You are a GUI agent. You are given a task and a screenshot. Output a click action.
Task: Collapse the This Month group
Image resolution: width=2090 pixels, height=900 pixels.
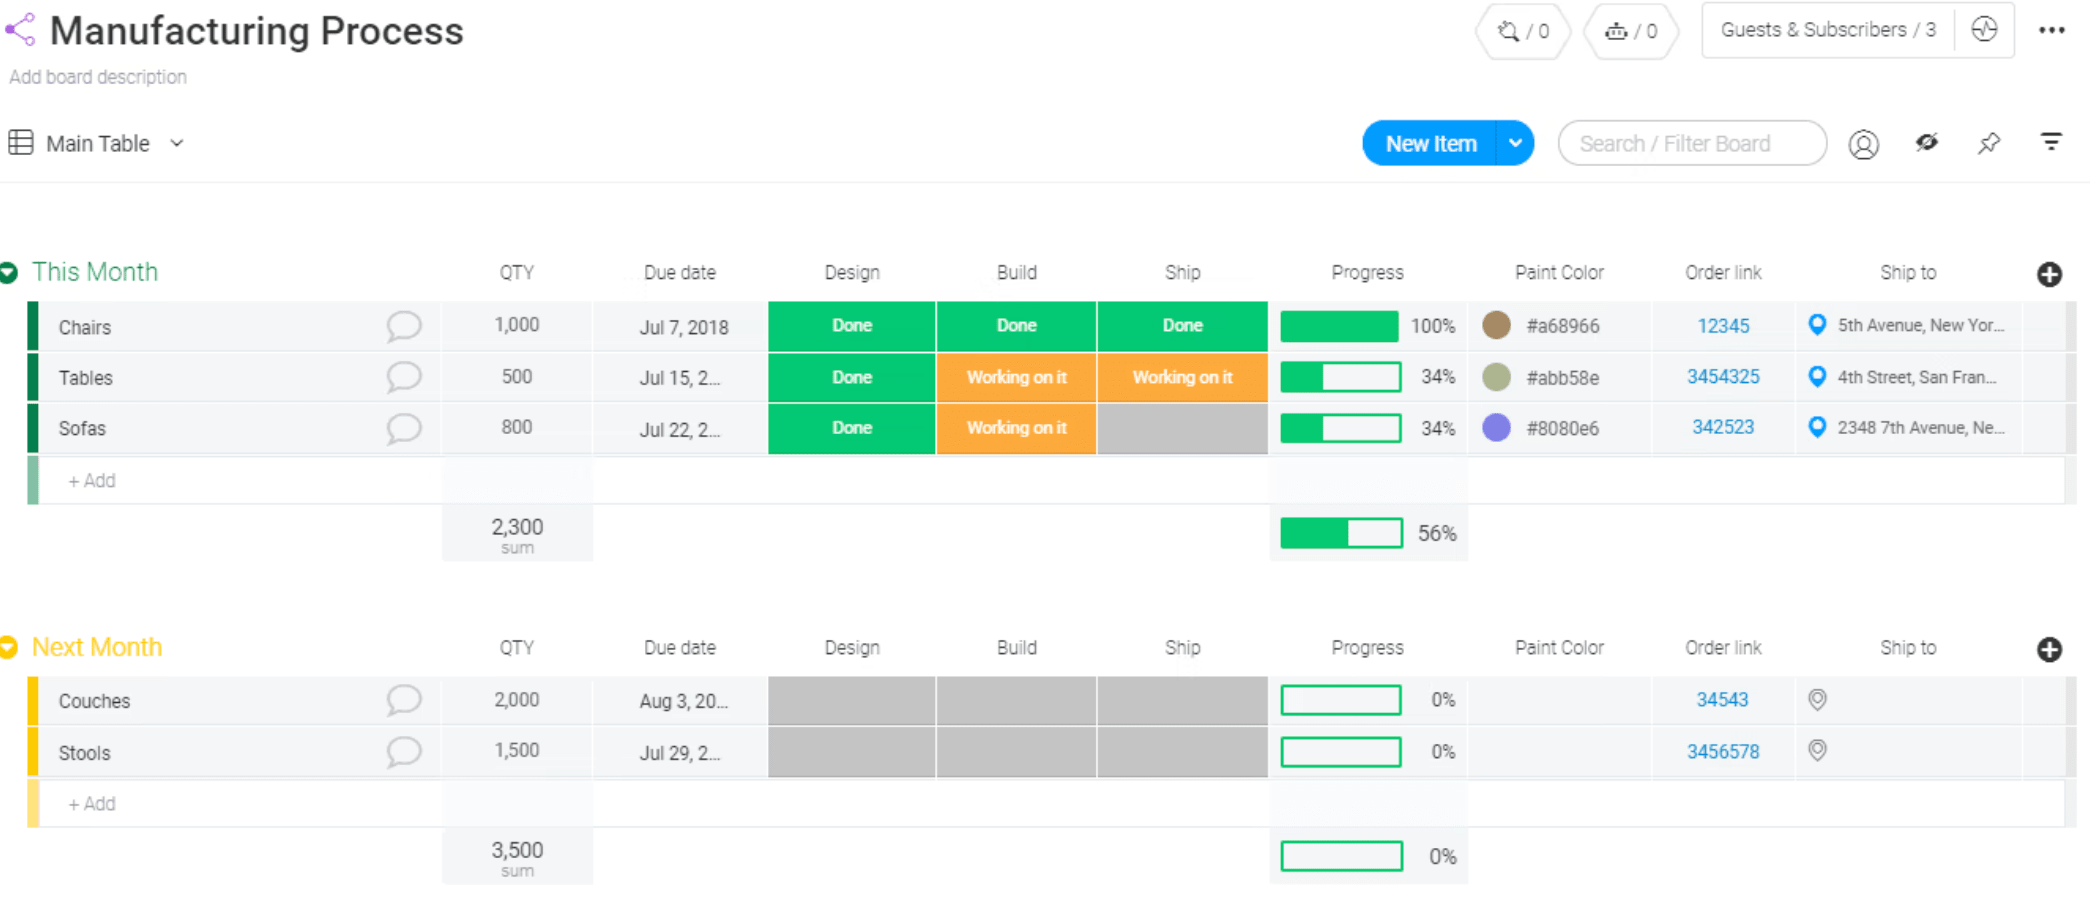click(9, 273)
